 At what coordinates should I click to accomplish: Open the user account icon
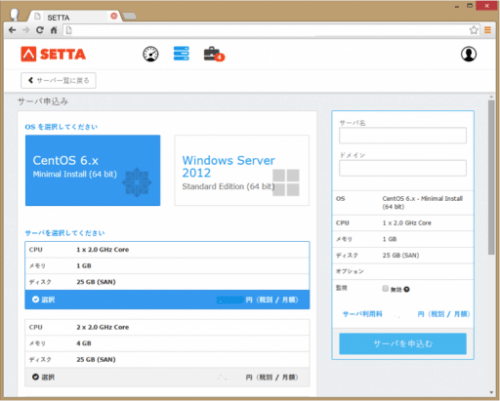(469, 54)
